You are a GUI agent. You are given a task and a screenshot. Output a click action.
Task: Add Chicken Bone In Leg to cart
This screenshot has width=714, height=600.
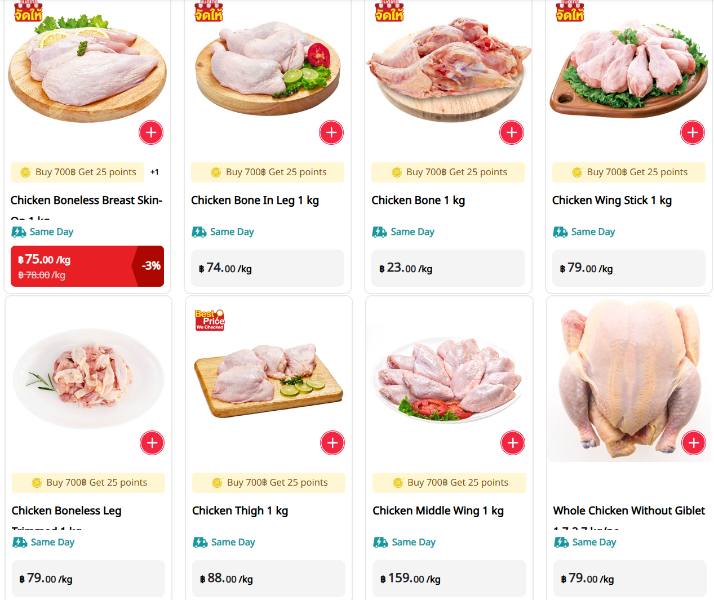point(332,132)
